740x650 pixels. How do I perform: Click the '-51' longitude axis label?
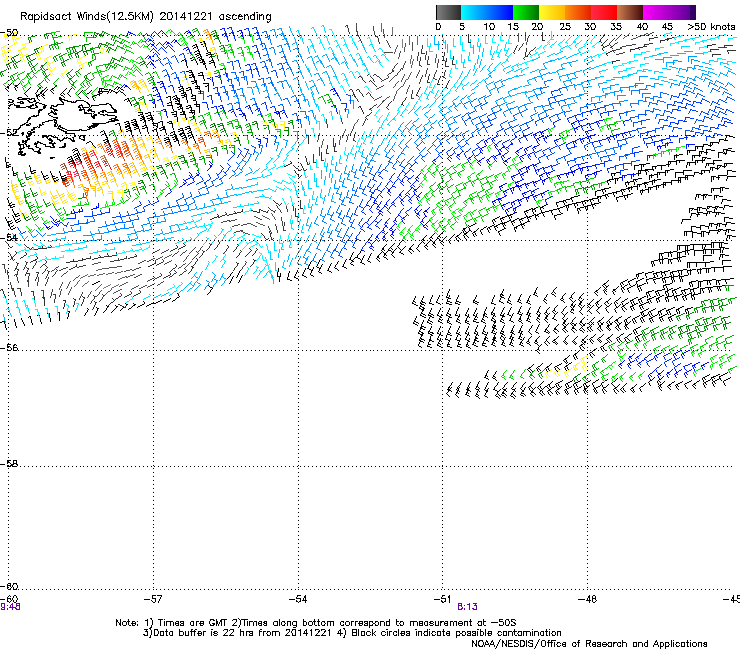point(442,599)
